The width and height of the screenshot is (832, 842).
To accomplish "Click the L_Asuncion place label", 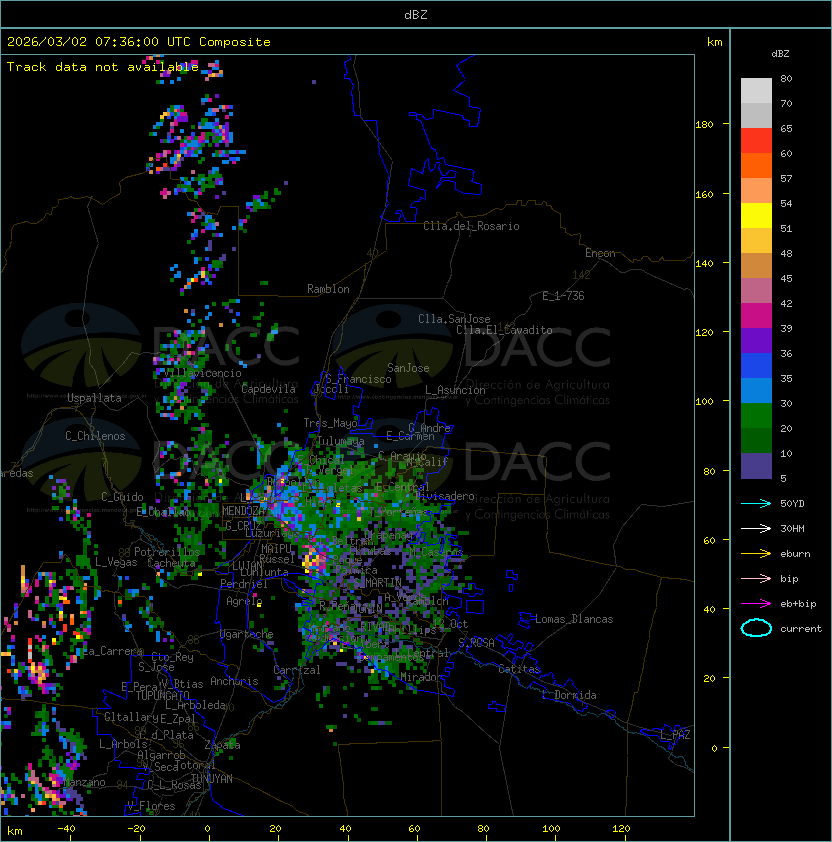I will pos(455,390).
